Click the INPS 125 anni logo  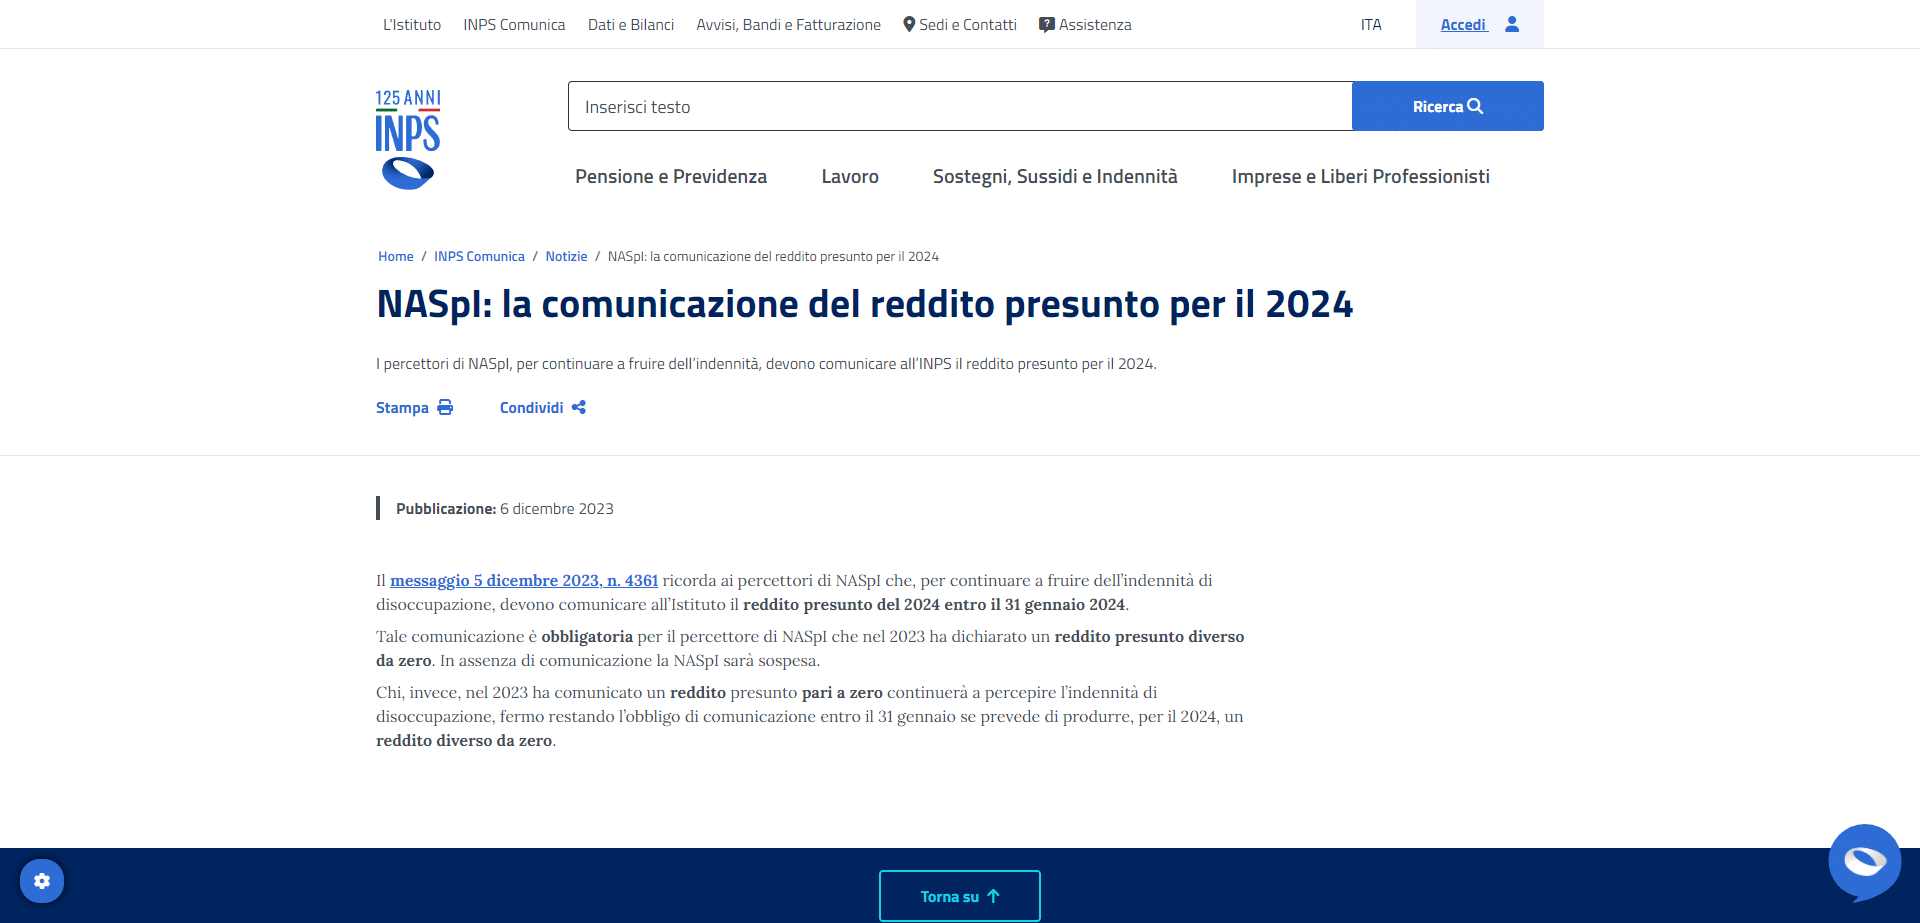tap(408, 139)
